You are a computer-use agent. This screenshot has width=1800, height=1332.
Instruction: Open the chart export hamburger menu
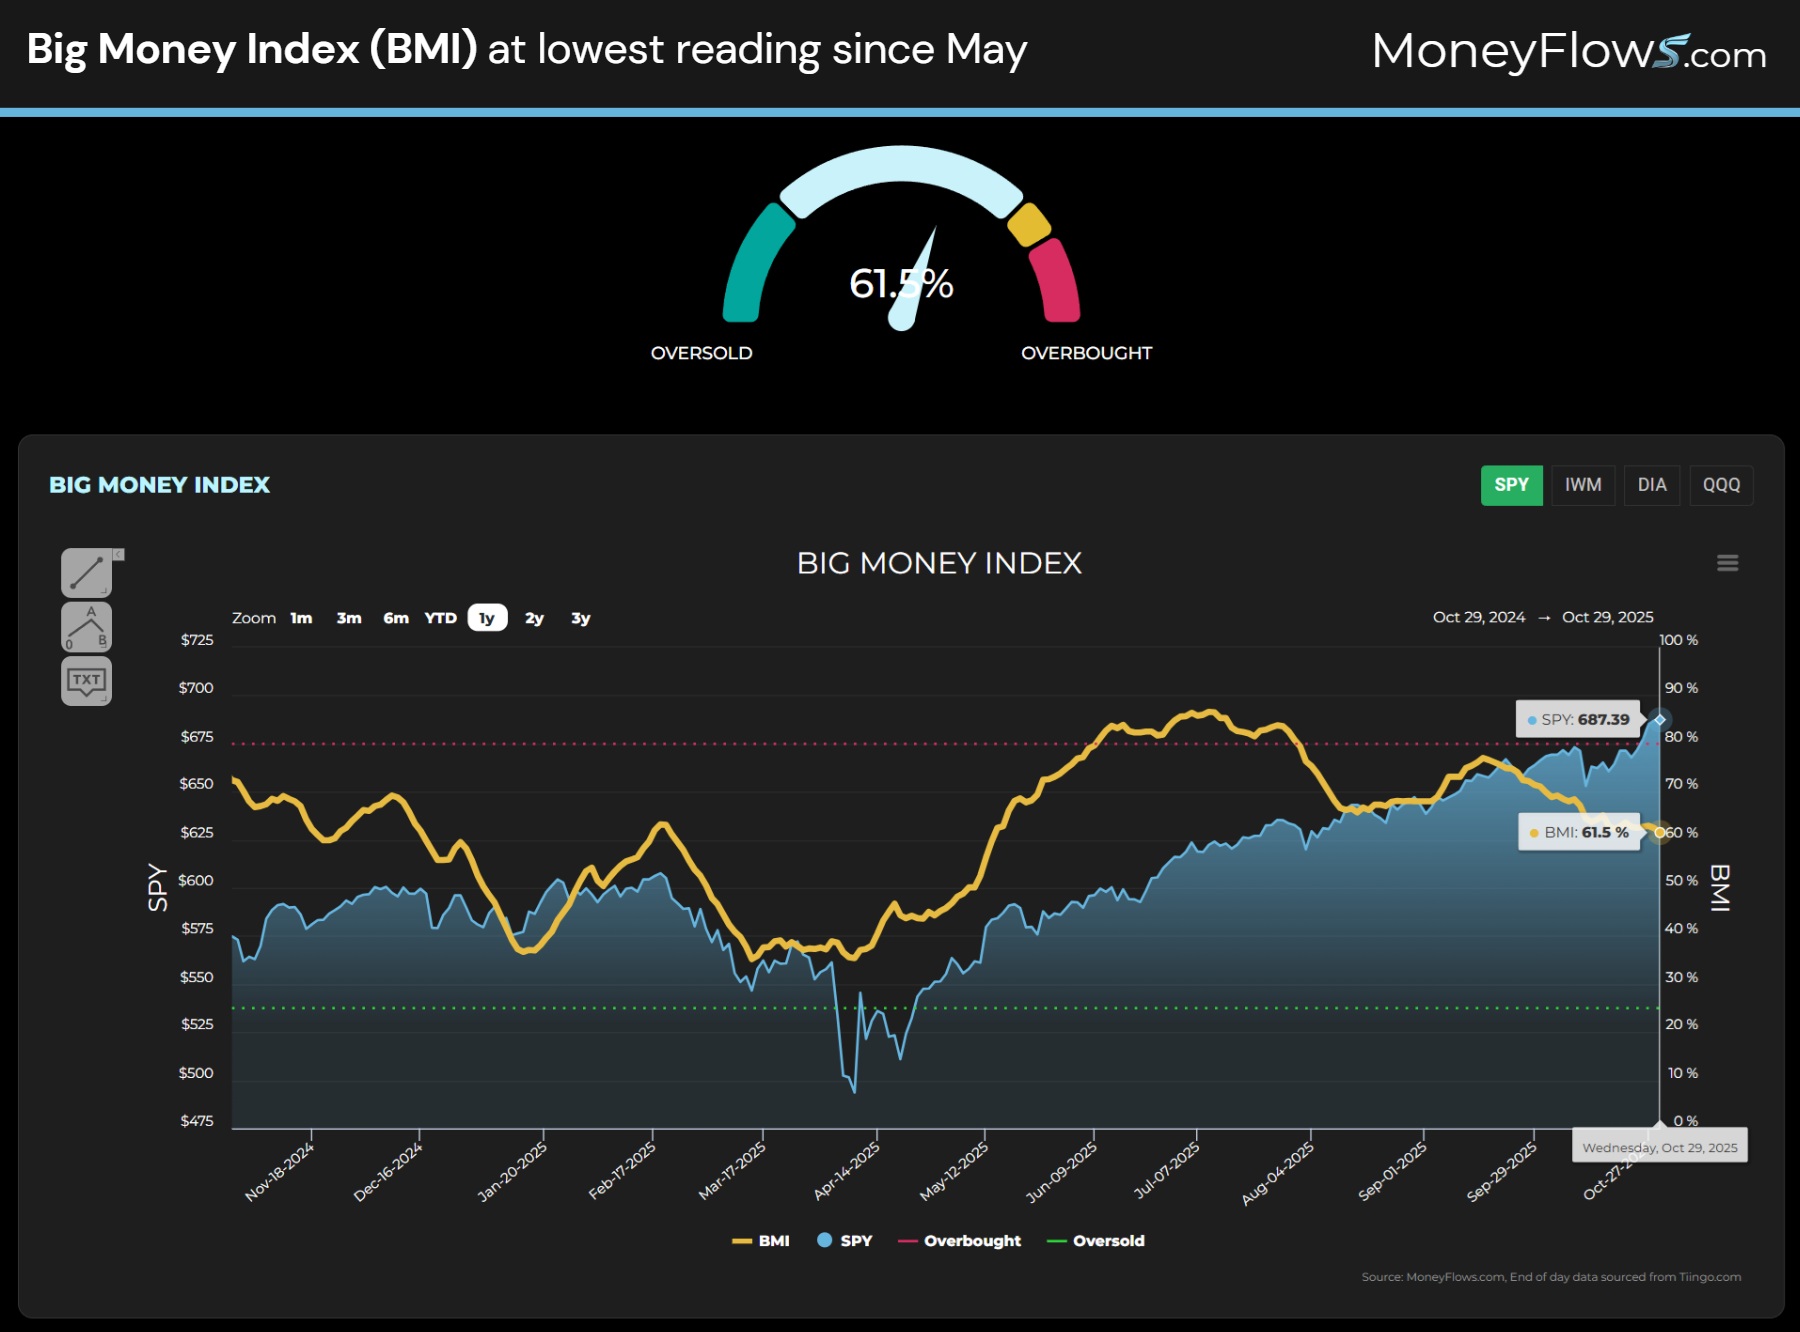(x=1727, y=563)
